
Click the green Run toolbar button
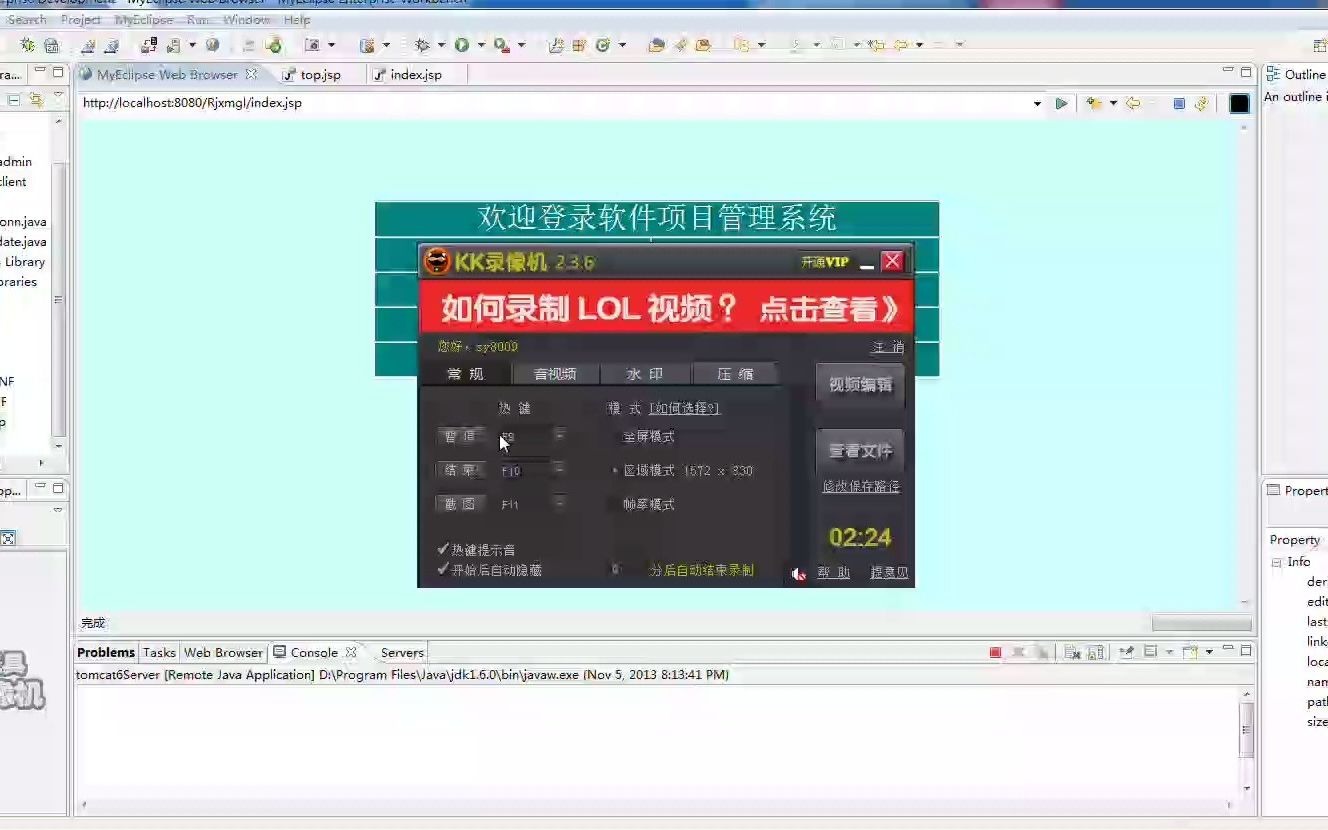coord(462,45)
